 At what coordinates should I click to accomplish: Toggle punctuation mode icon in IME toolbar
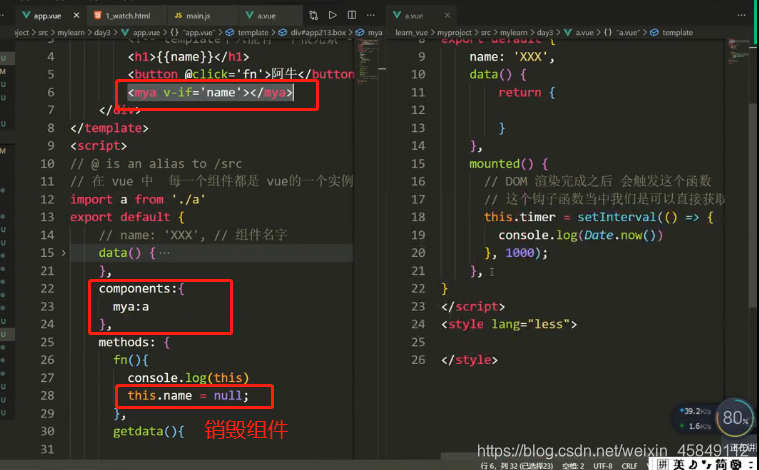pos(707,465)
